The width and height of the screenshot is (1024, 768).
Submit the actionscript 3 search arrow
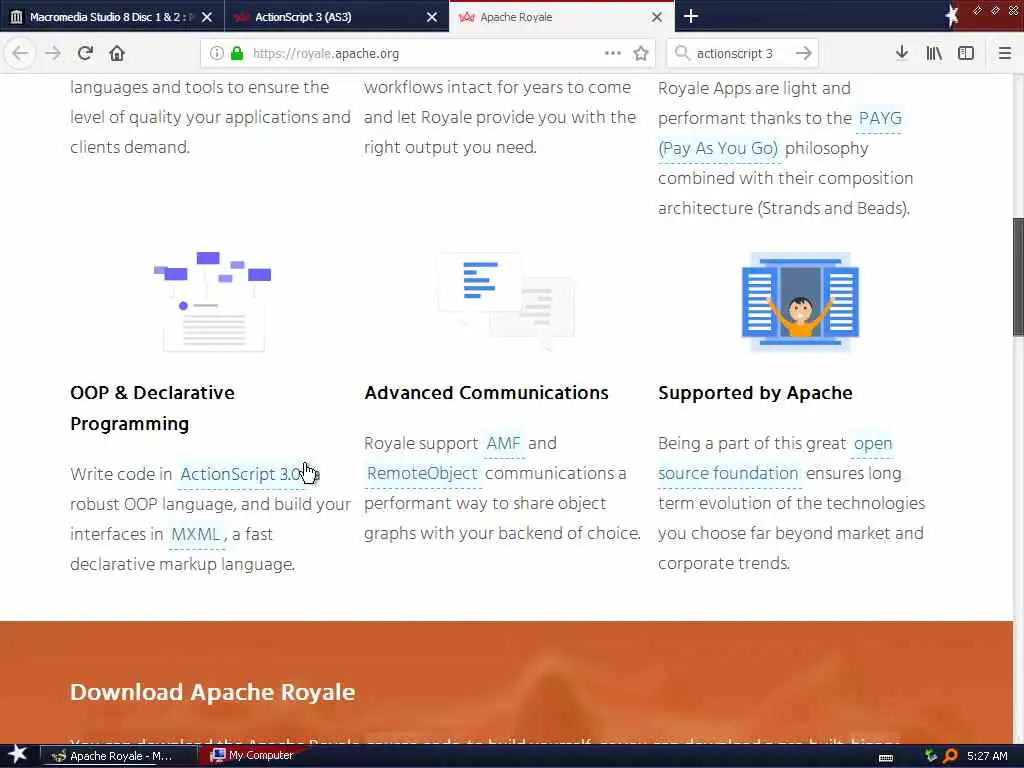click(x=804, y=54)
